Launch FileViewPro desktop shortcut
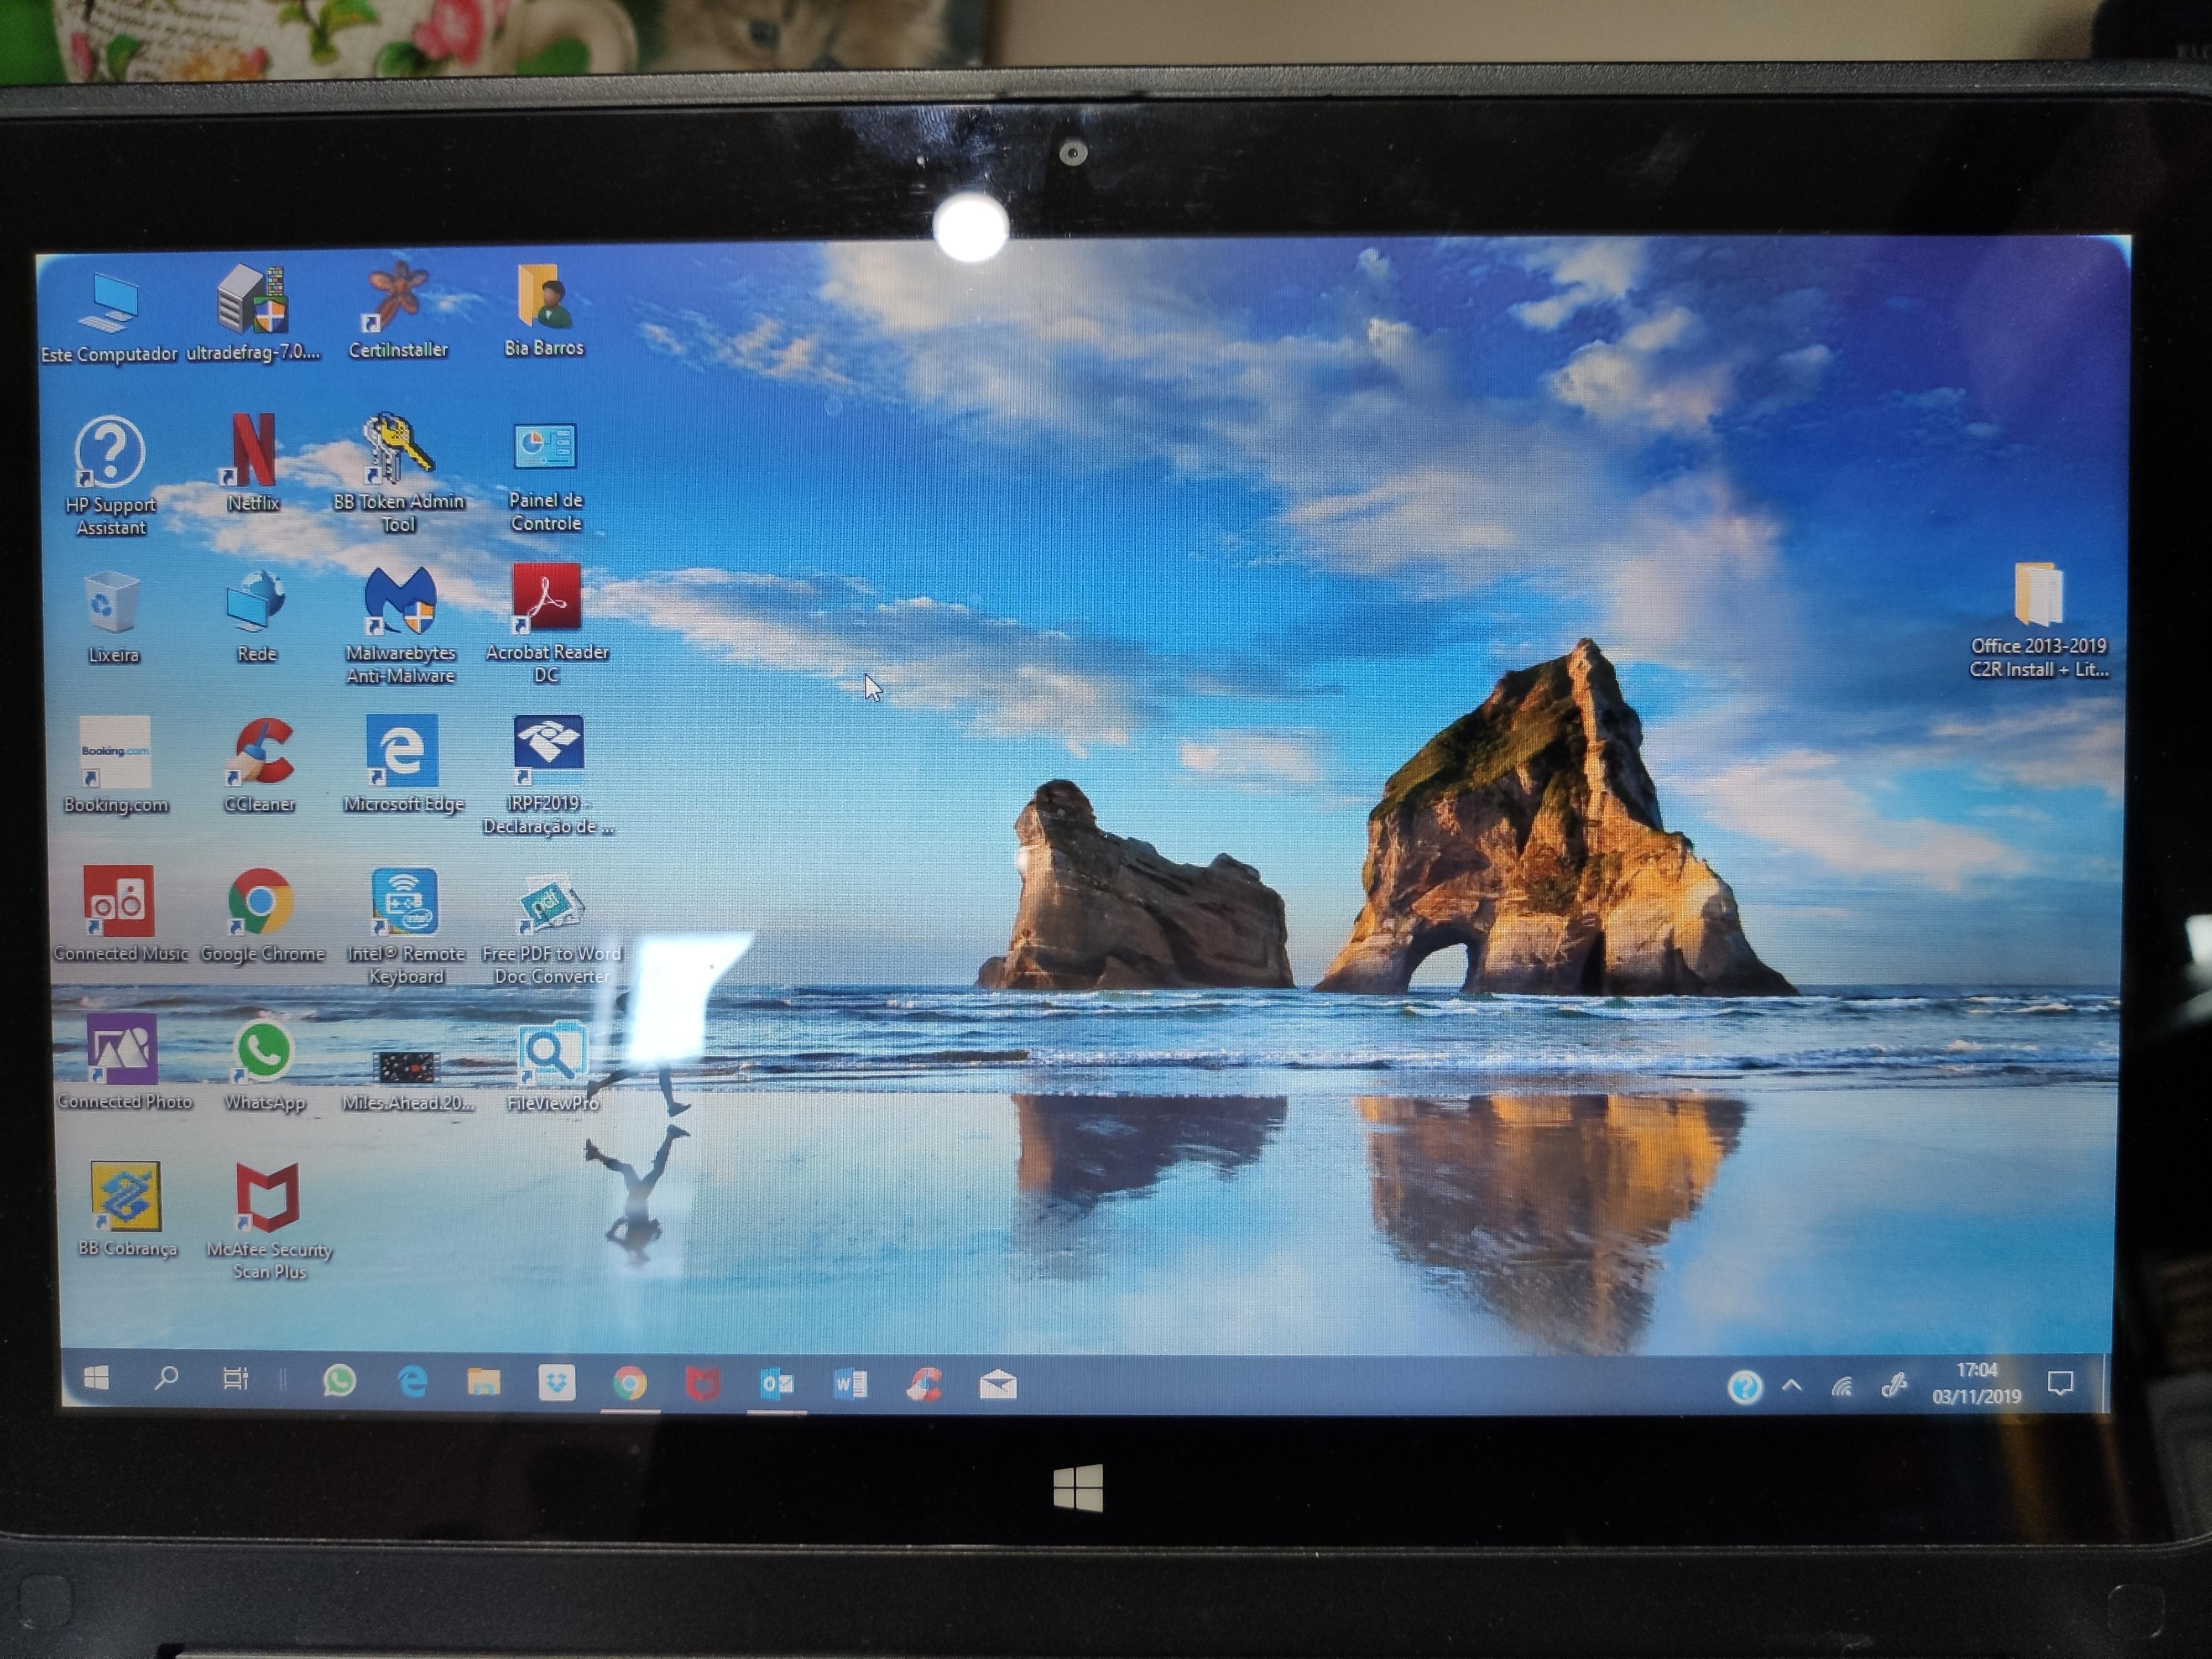The image size is (2212, 1659). click(x=551, y=1049)
